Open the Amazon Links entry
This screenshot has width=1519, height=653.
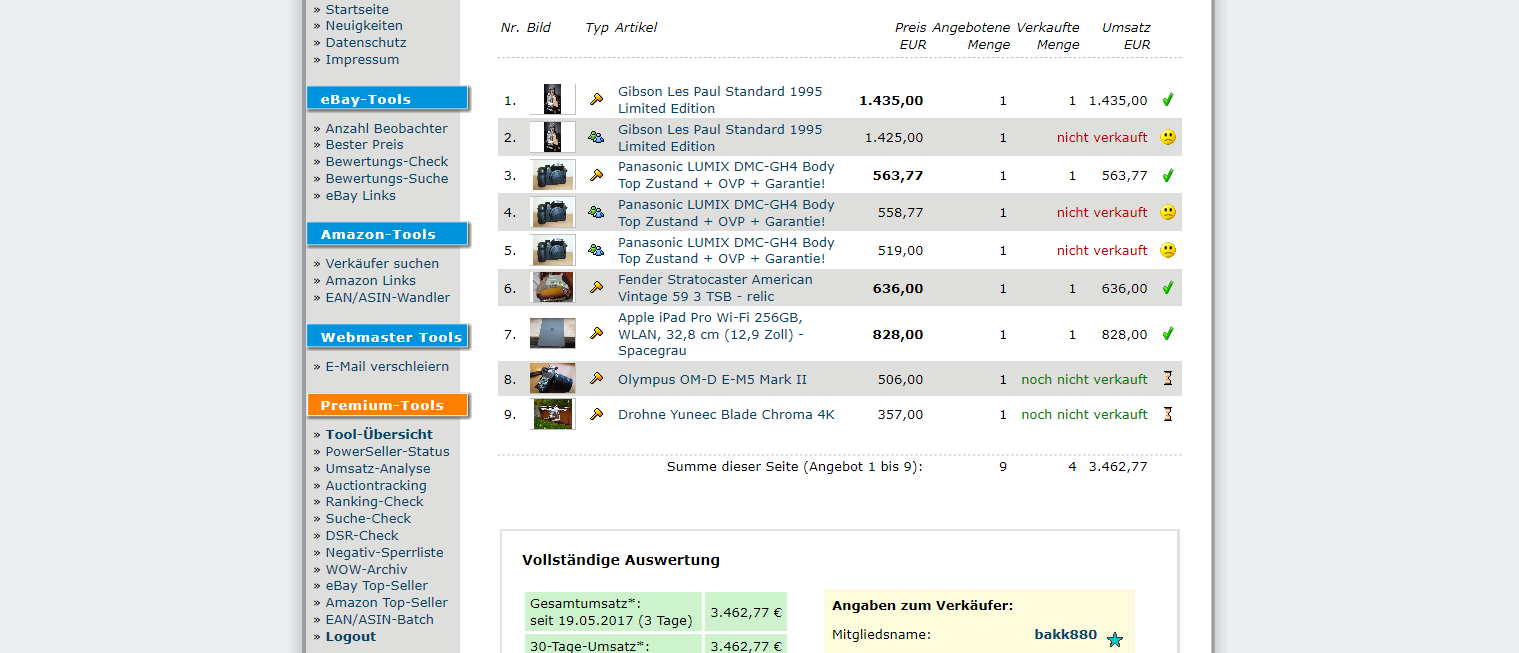[x=371, y=281]
